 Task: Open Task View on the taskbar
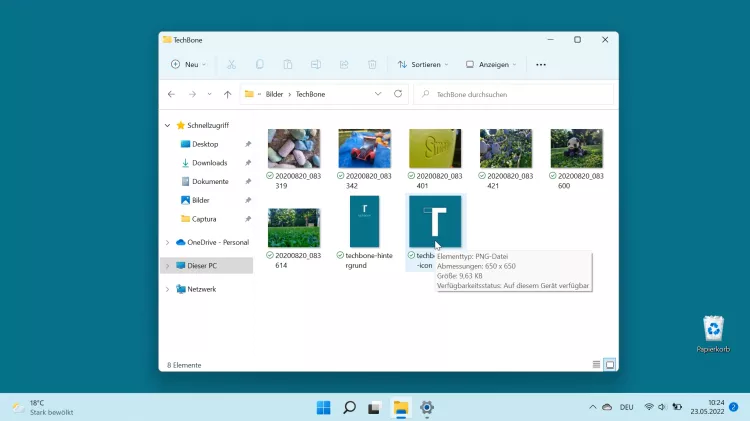pyautogui.click(x=375, y=408)
